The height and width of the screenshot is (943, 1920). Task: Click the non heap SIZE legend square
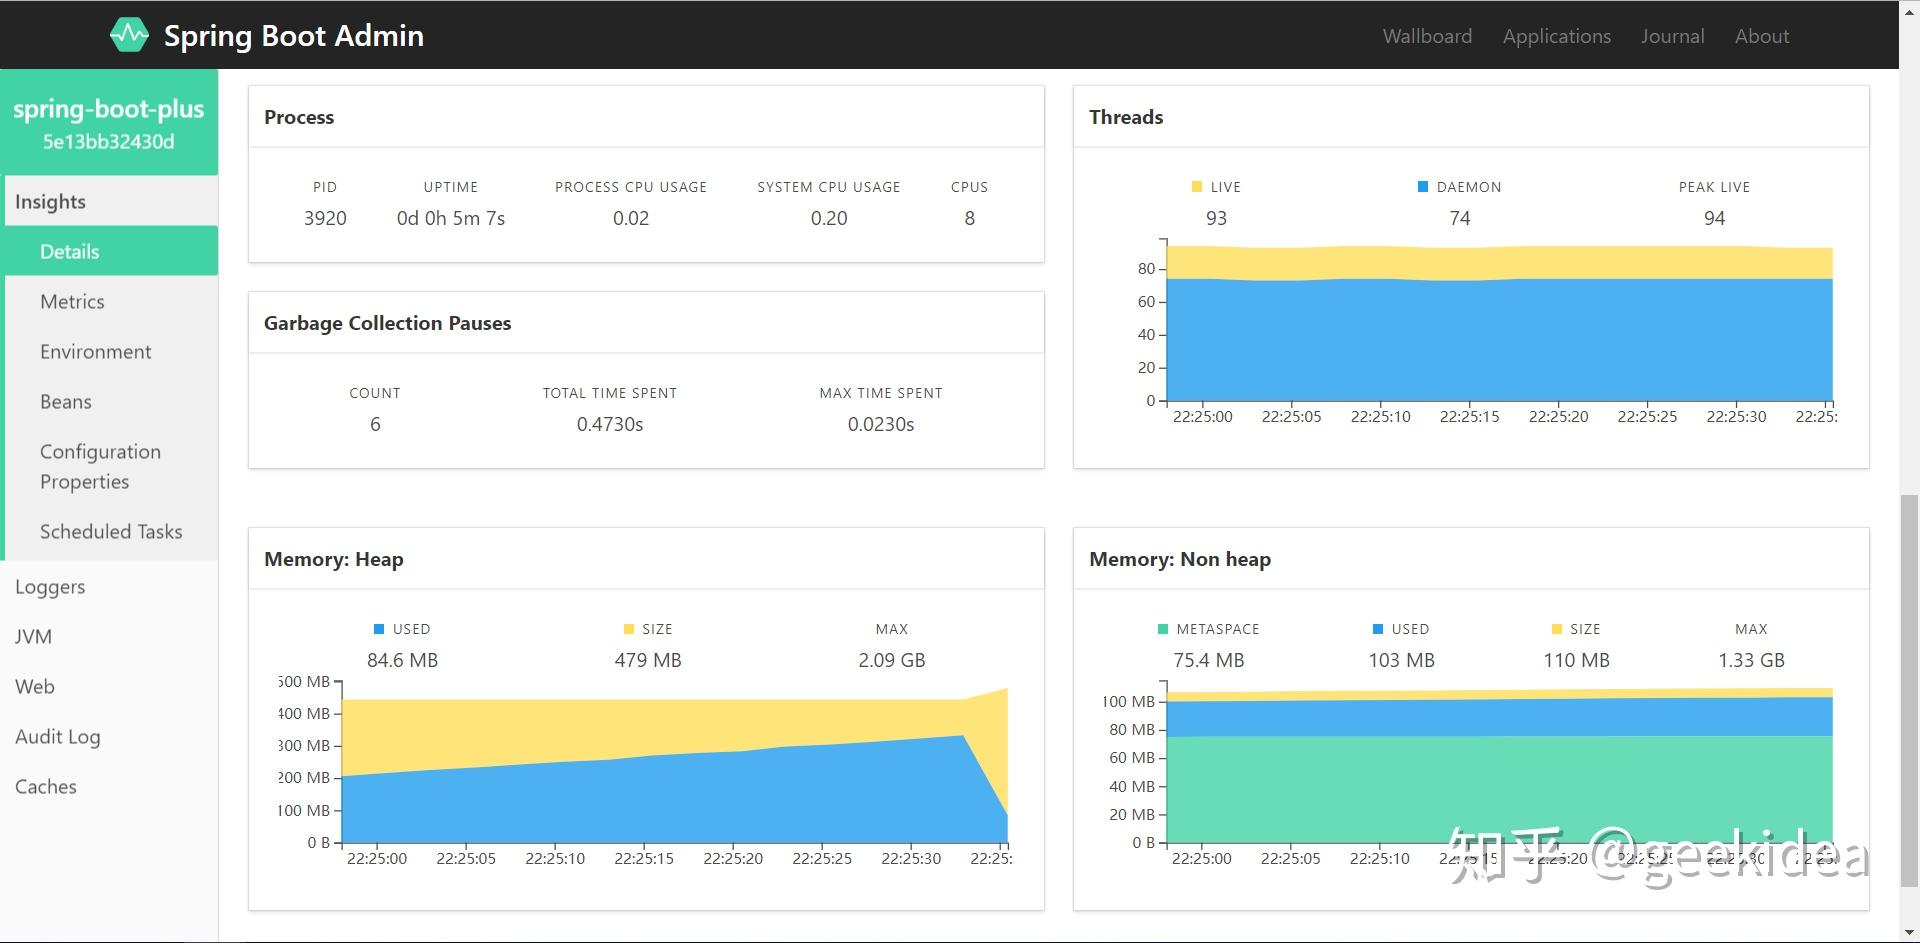[x=1556, y=629]
